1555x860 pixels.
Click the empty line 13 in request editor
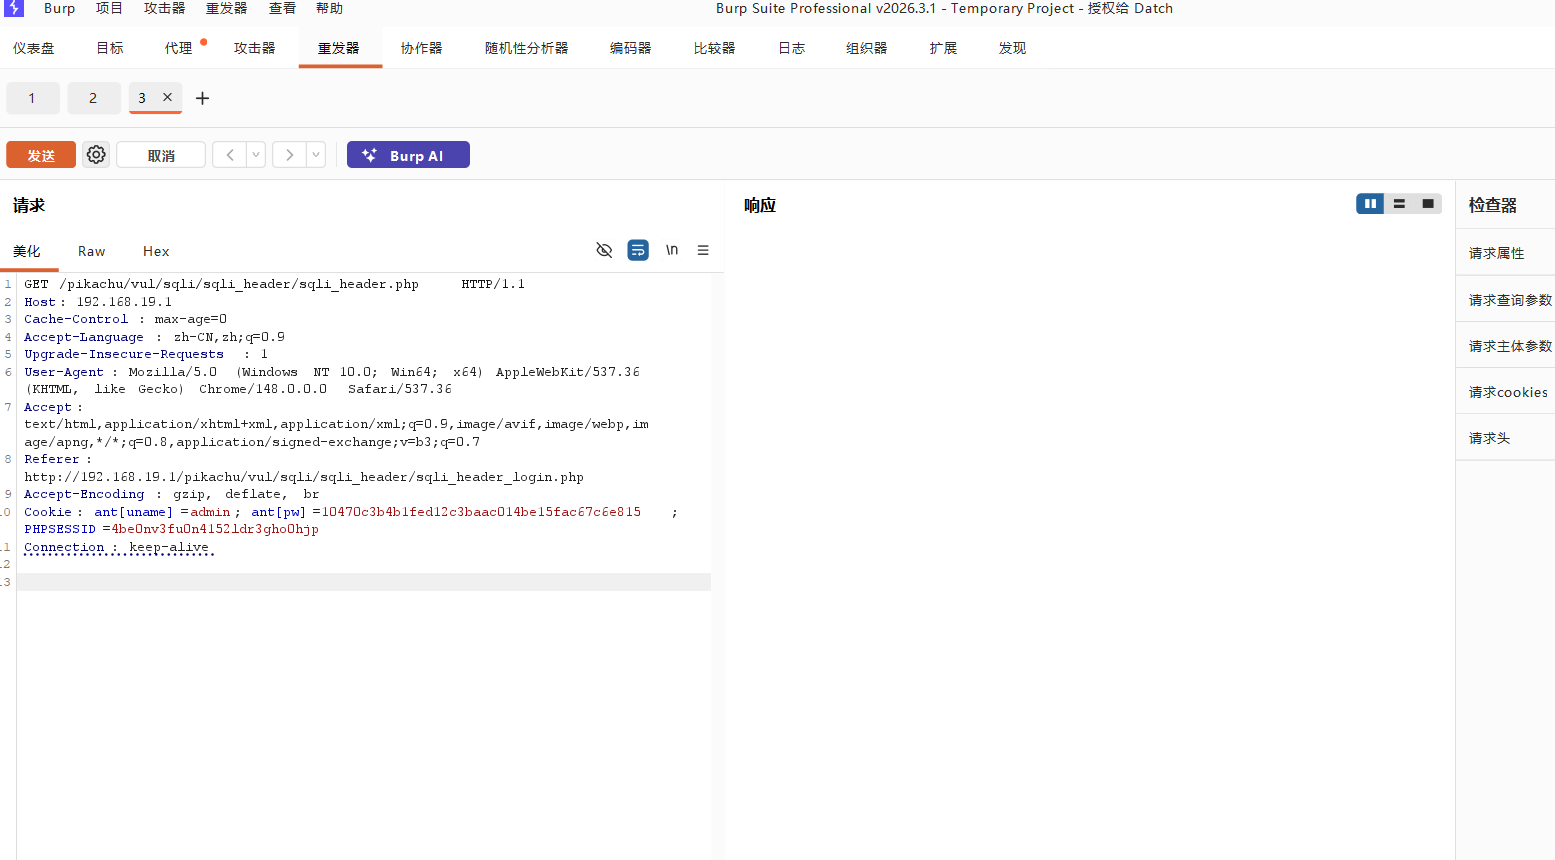pyautogui.click(x=363, y=582)
